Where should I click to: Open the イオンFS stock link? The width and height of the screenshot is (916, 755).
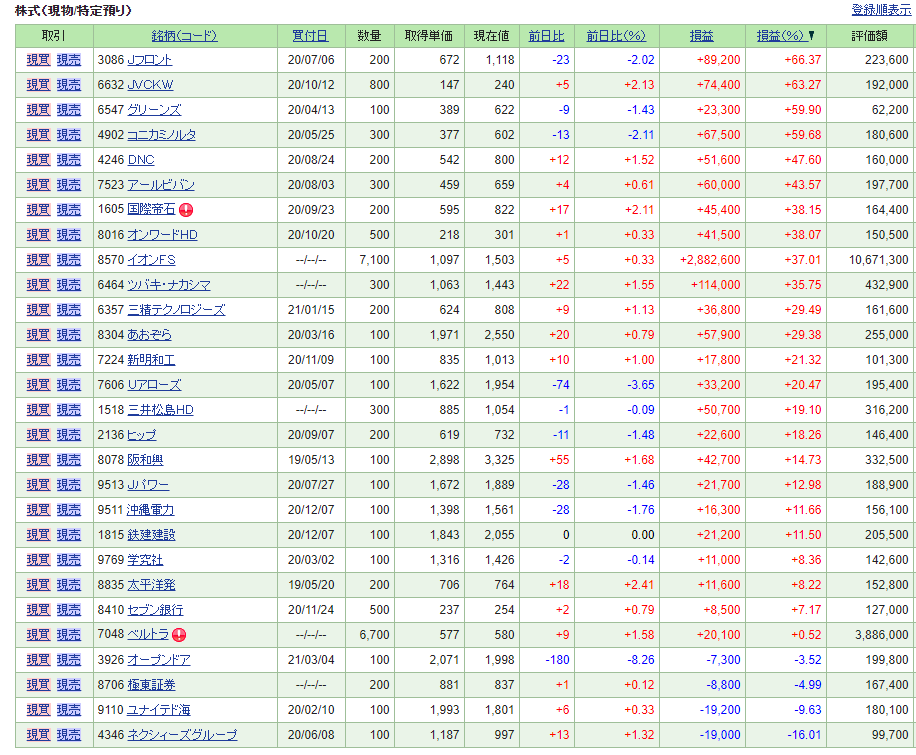pos(151,259)
